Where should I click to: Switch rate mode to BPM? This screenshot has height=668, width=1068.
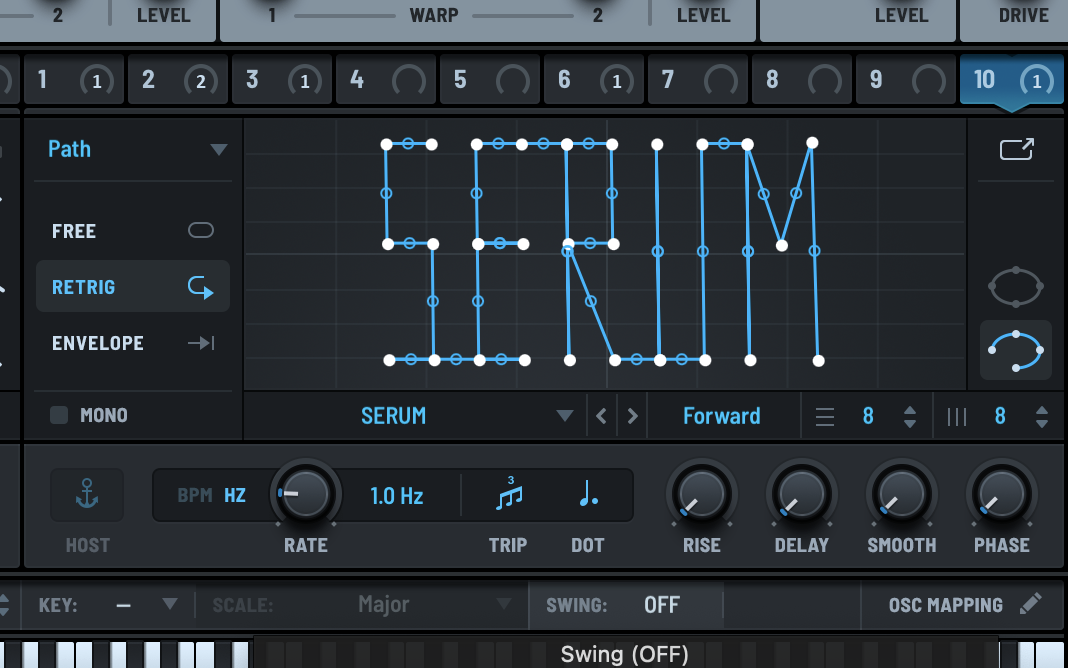tap(195, 495)
